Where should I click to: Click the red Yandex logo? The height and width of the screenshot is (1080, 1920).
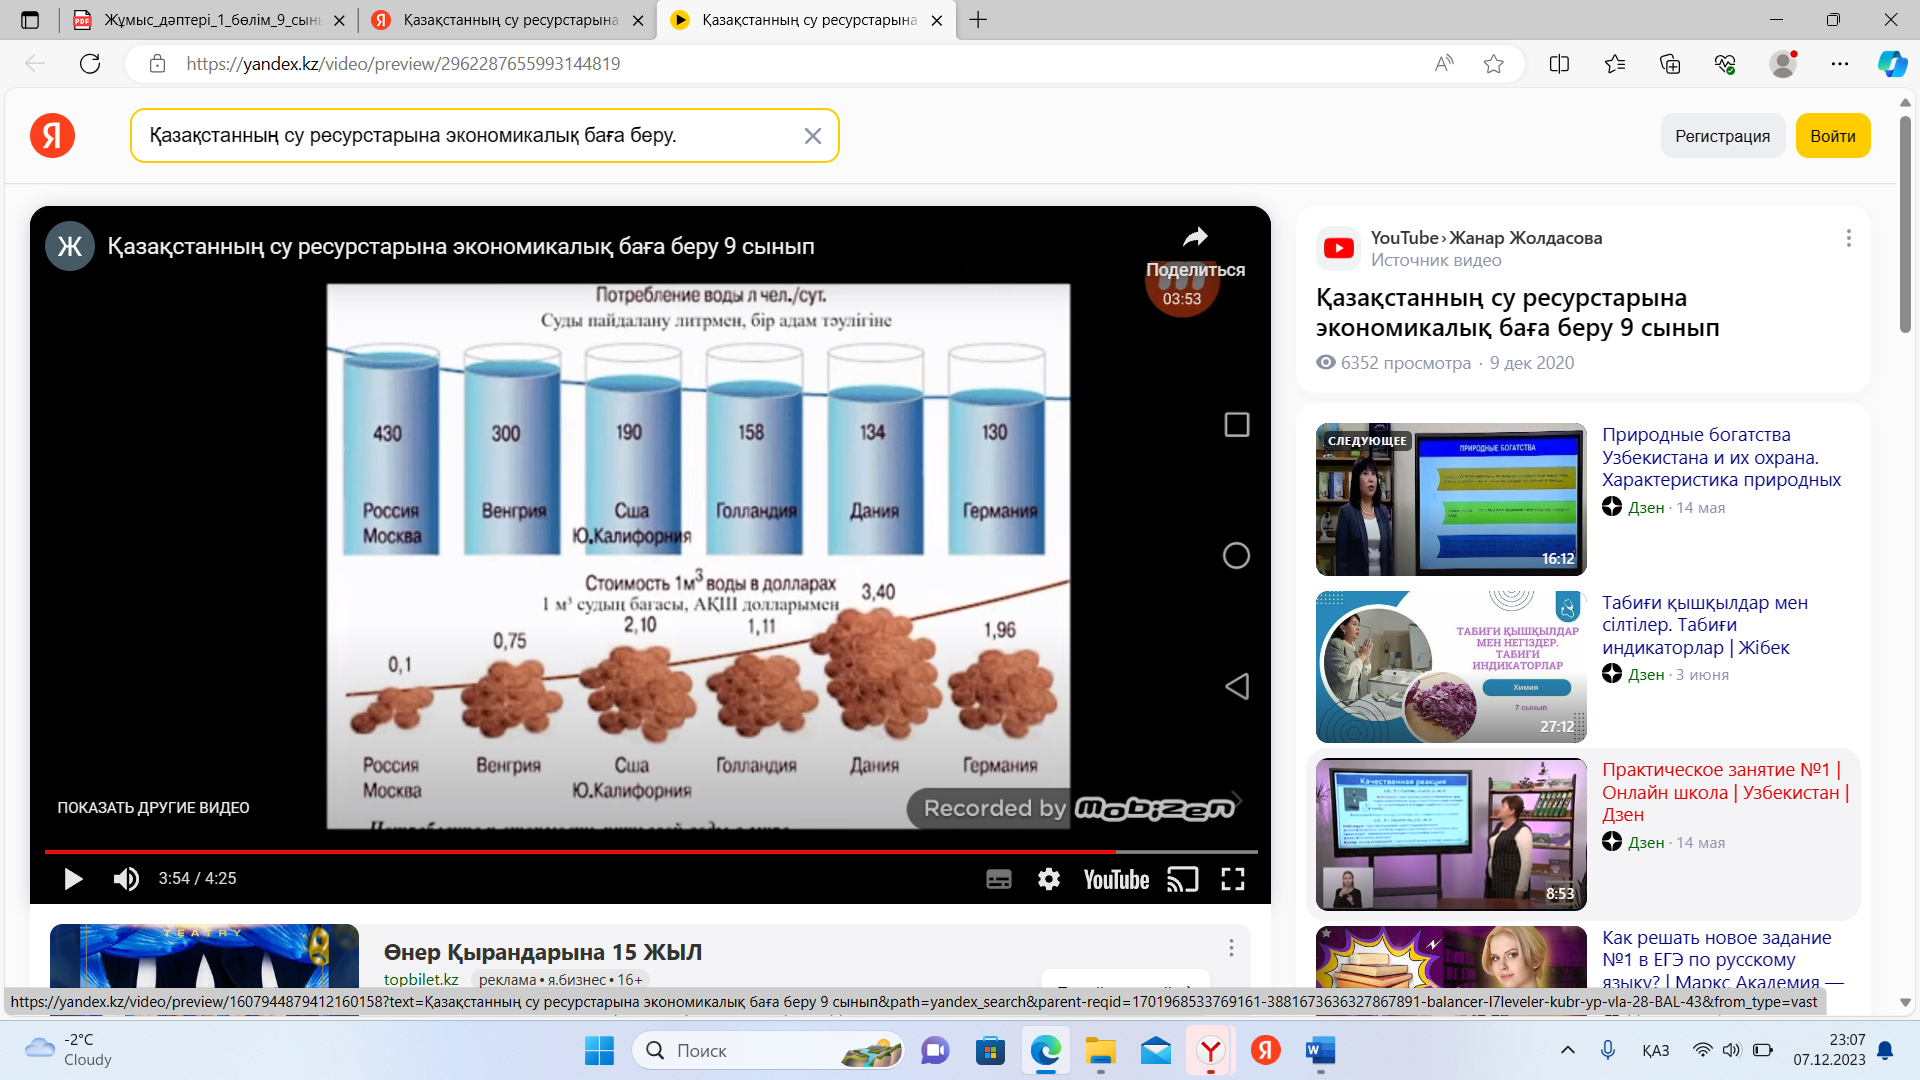pyautogui.click(x=52, y=136)
